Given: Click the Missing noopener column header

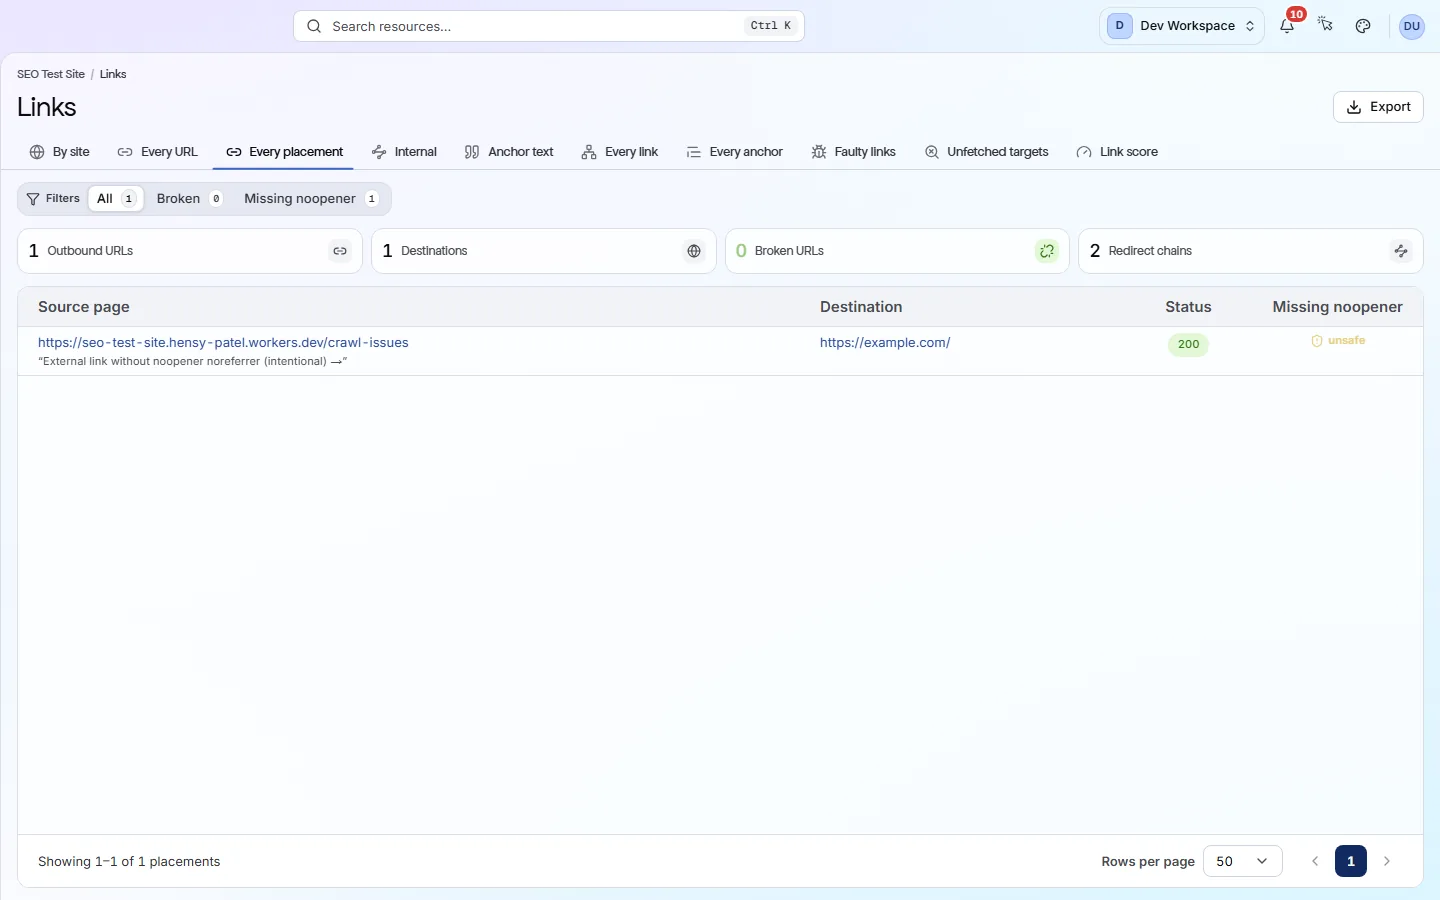Looking at the screenshot, I should [1337, 307].
